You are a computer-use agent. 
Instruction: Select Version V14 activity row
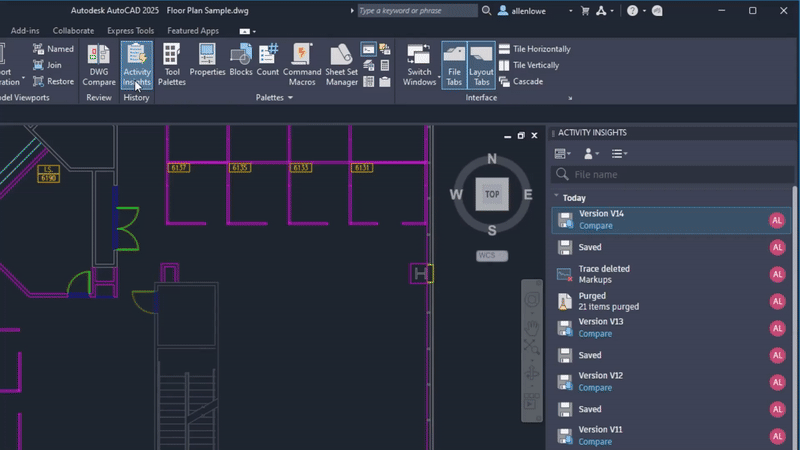[671, 220]
